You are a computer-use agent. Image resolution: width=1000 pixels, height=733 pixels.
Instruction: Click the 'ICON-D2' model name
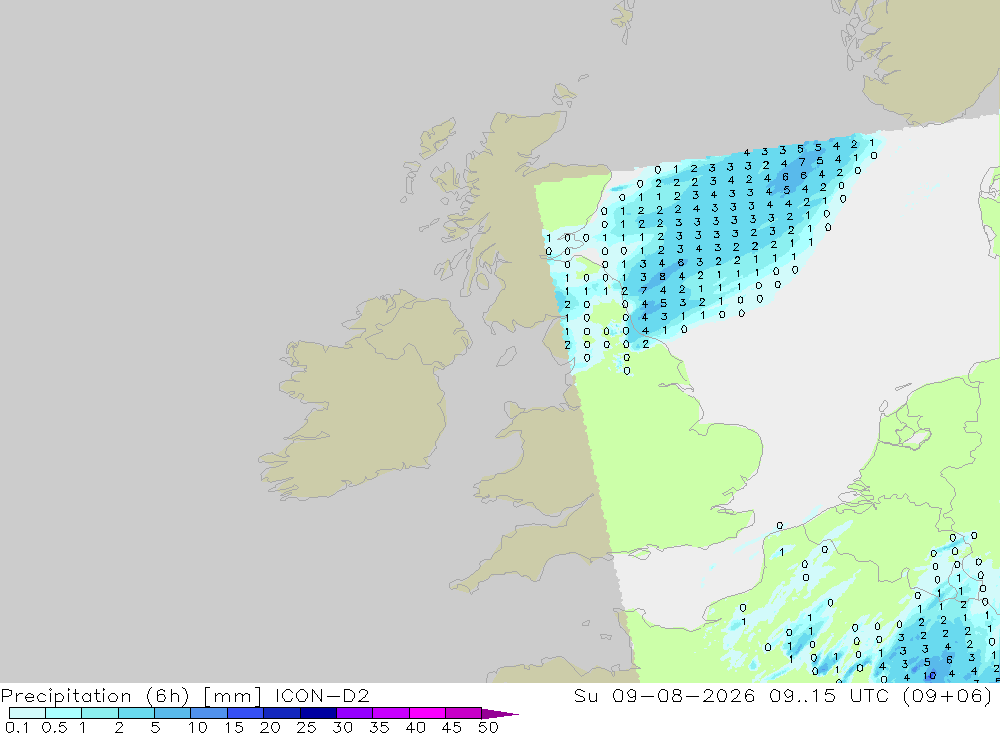pos(322,695)
